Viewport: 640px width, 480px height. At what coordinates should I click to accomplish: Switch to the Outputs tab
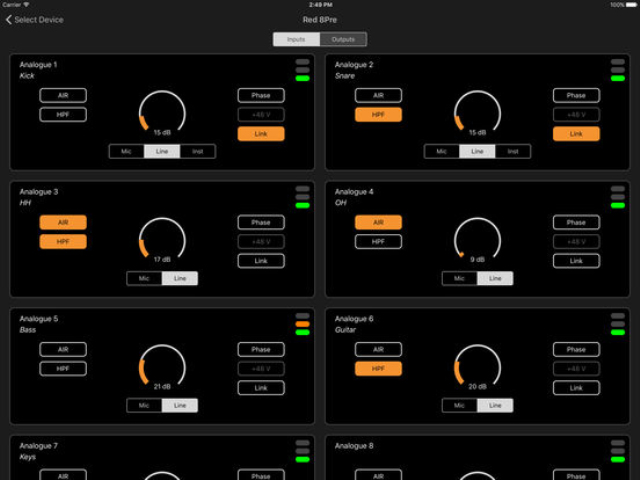[x=343, y=40]
